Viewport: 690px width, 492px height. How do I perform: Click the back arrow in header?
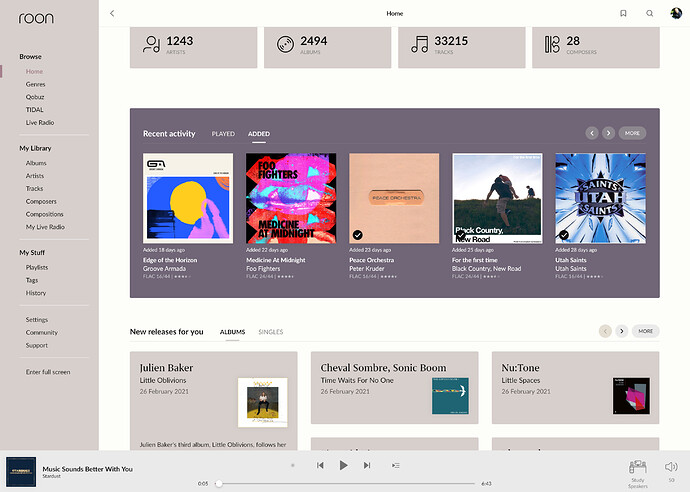[112, 13]
